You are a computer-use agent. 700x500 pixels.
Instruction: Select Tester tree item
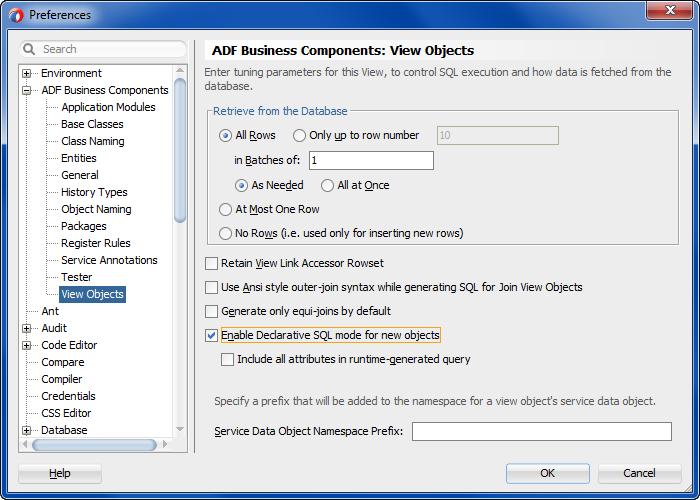pos(77,277)
